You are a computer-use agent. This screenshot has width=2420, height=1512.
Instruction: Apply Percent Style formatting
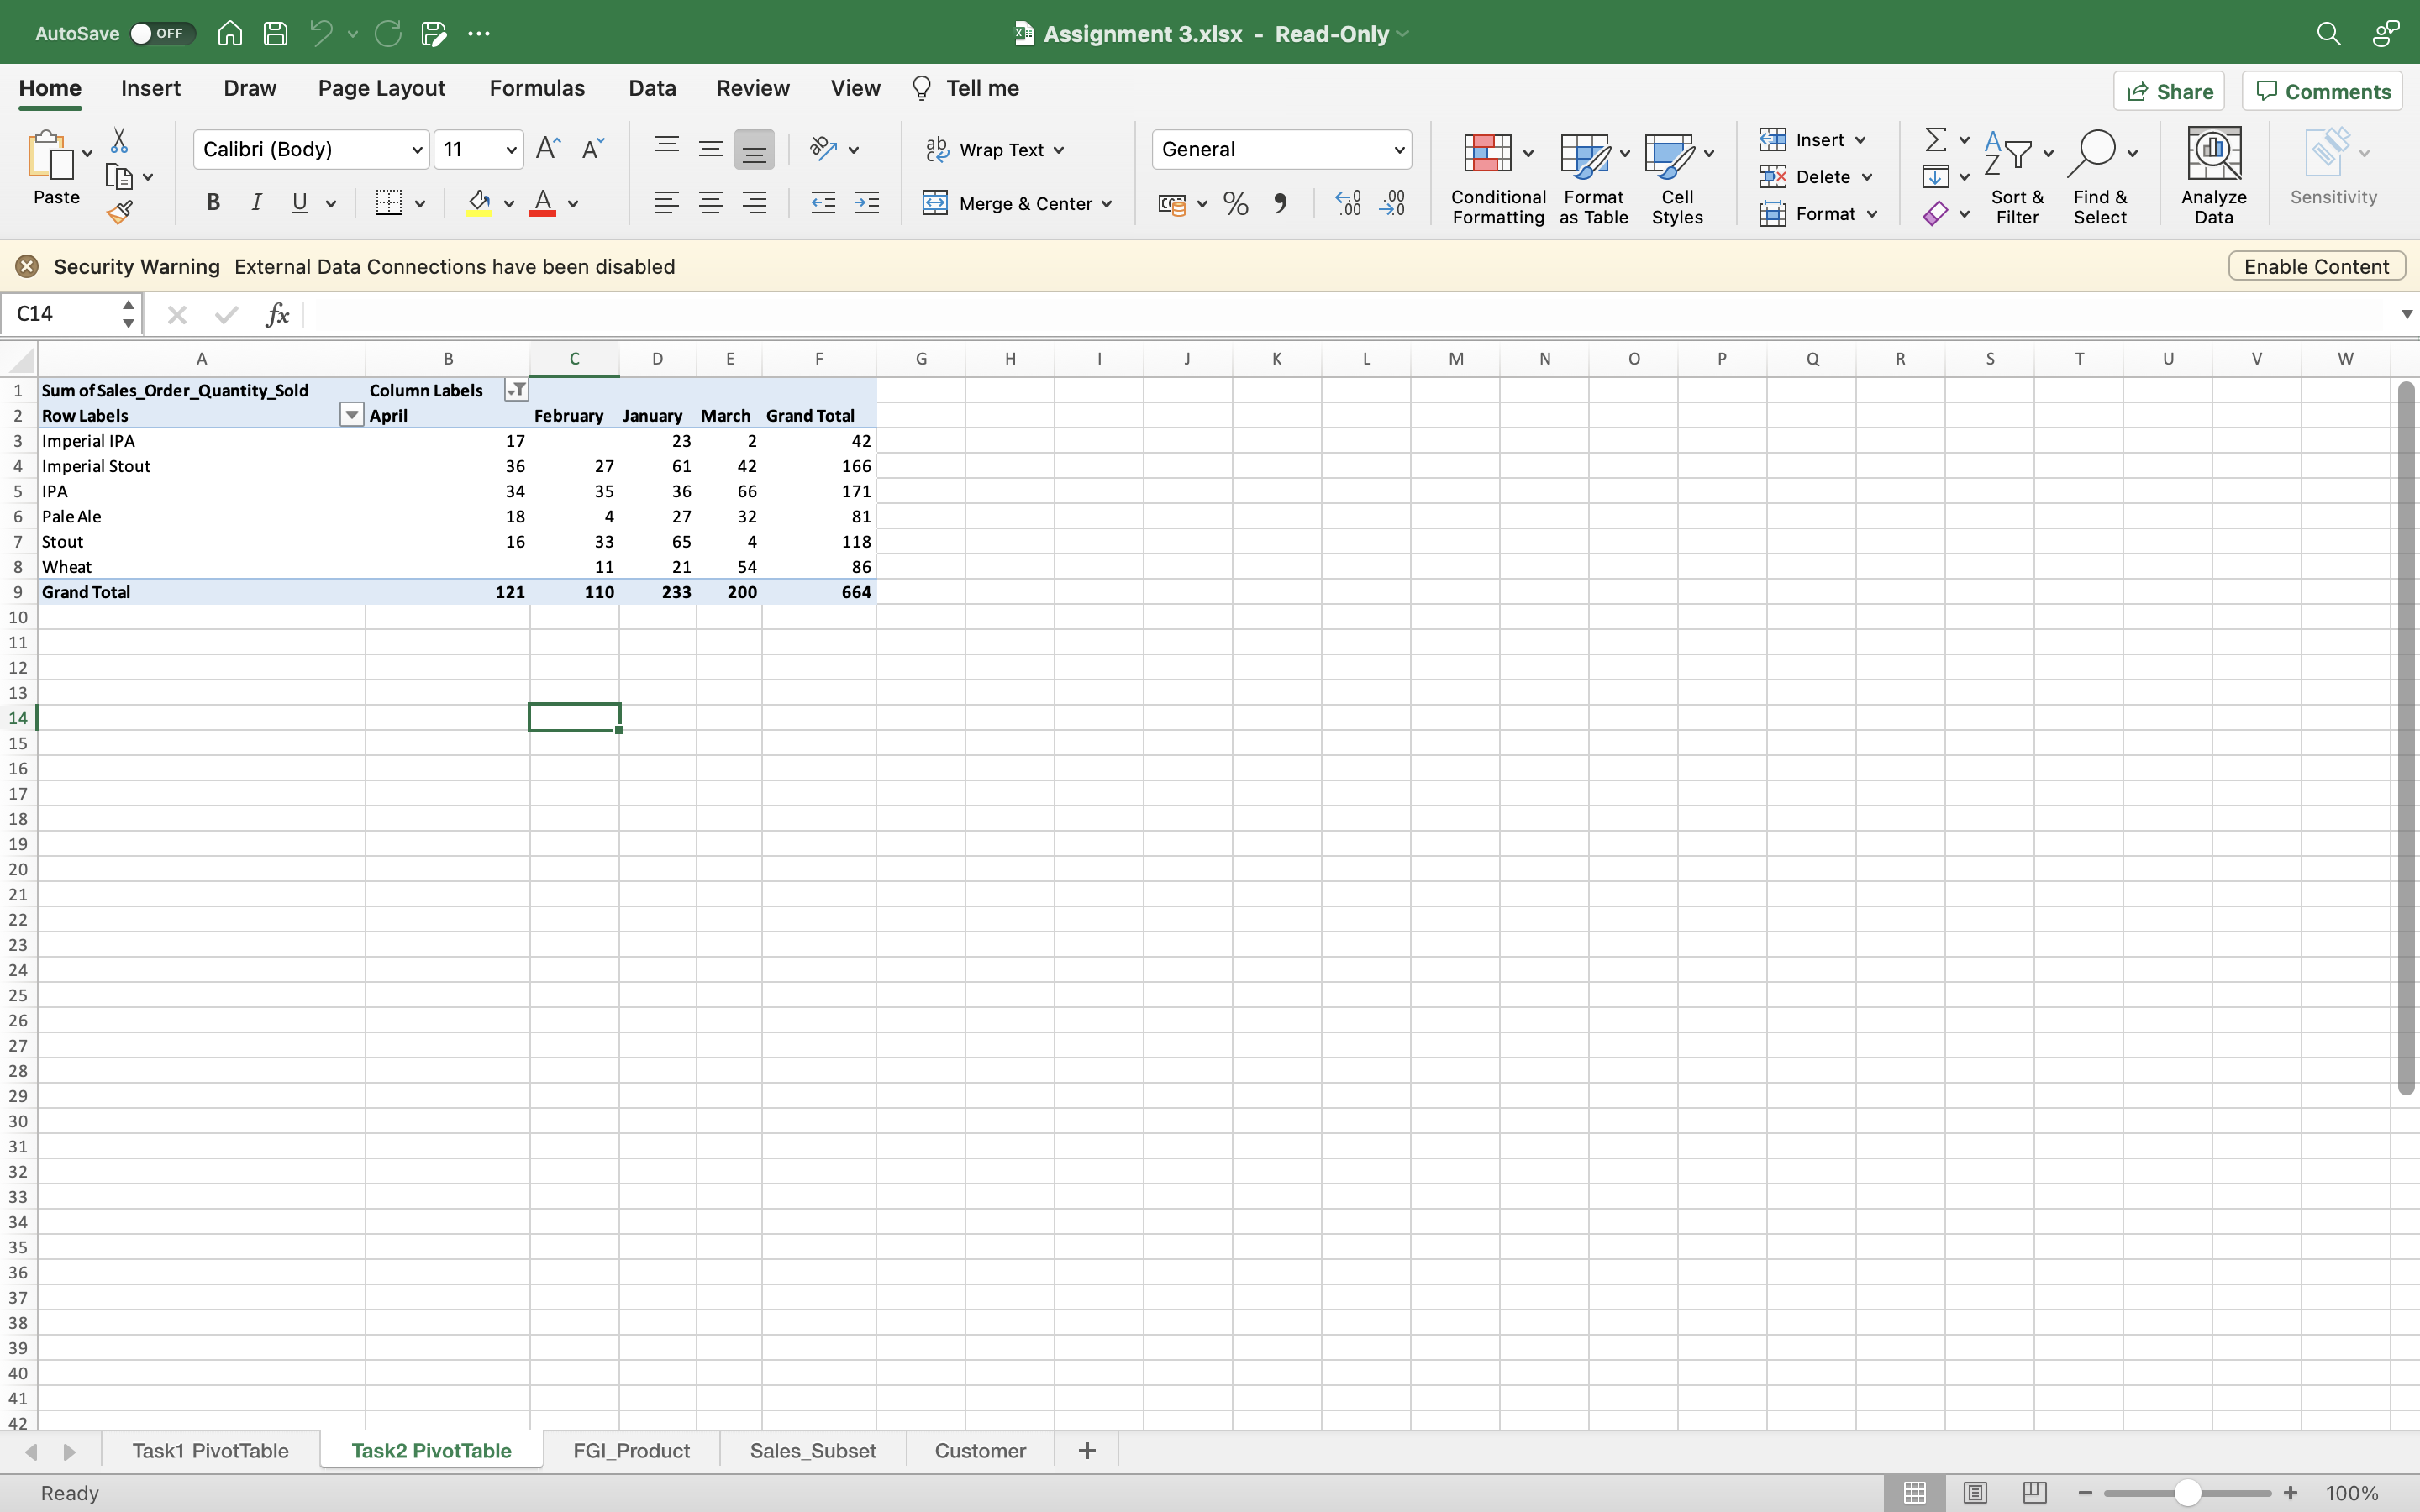point(1236,203)
